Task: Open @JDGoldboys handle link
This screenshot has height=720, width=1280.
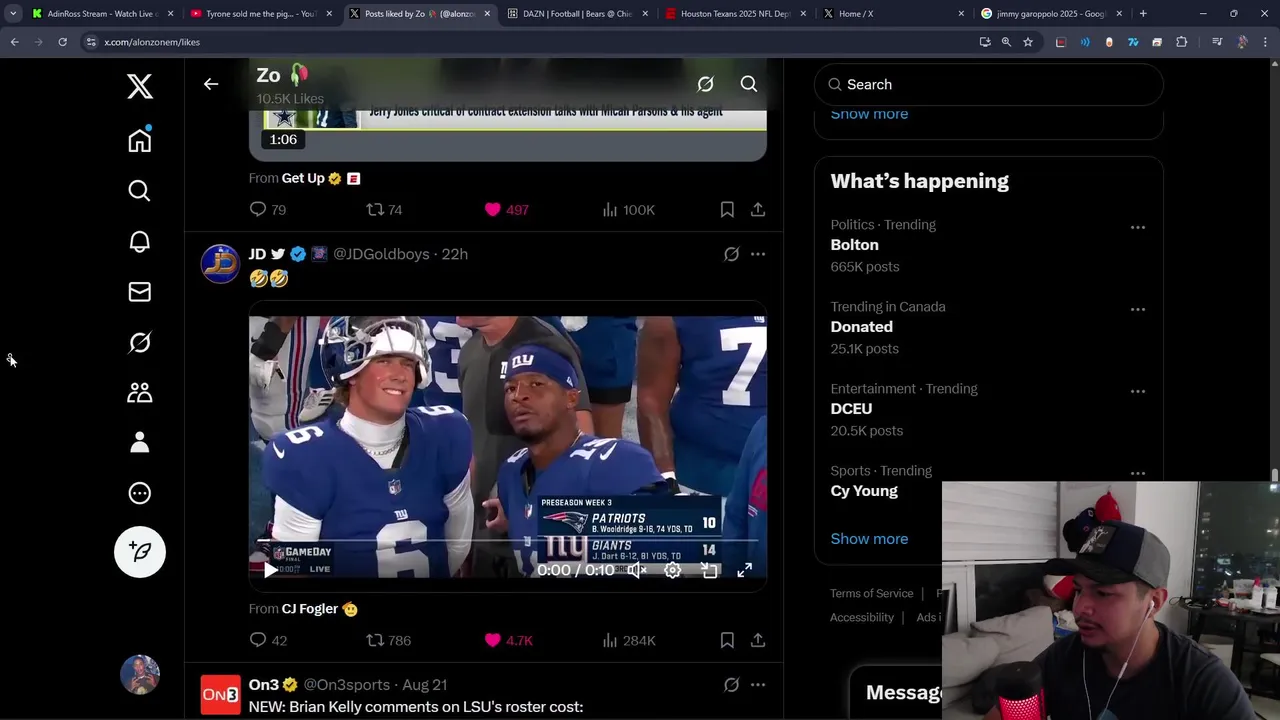Action: [x=381, y=254]
